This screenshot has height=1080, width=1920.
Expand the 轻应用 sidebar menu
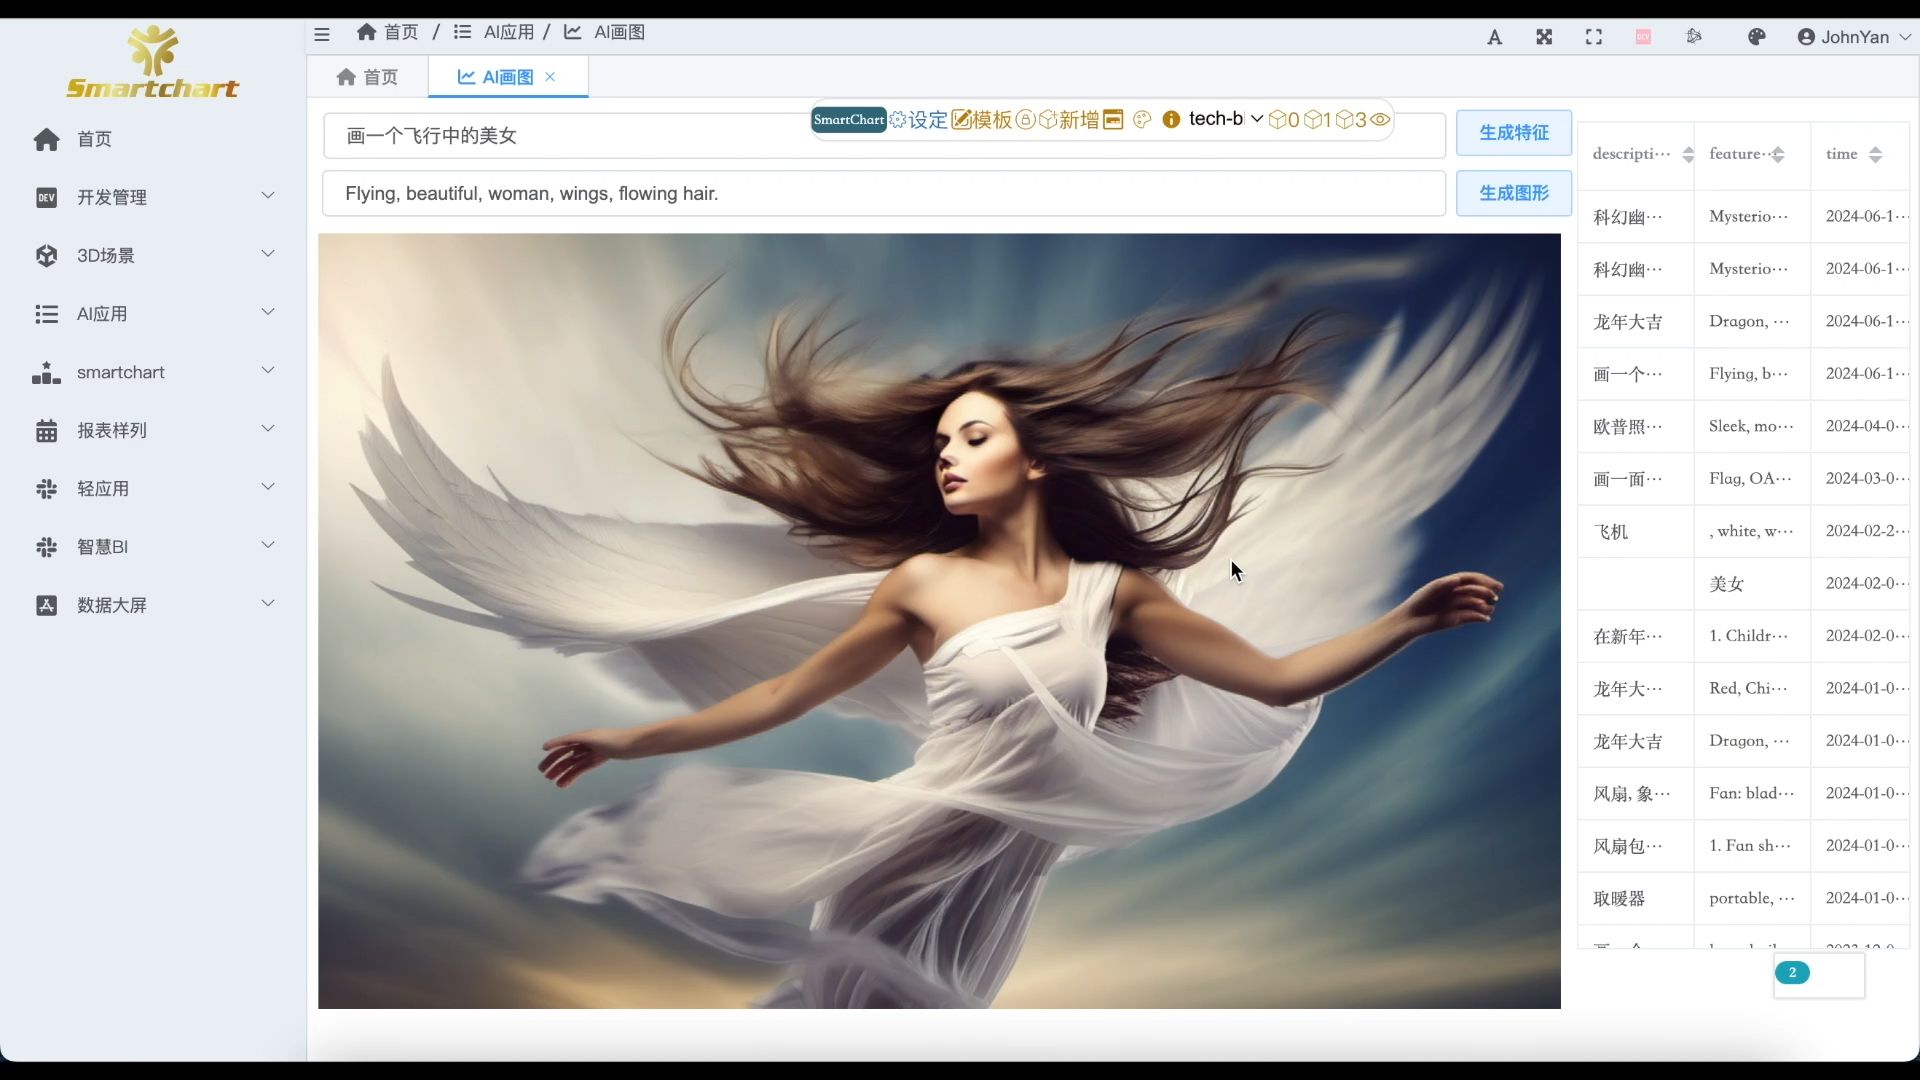(x=154, y=489)
